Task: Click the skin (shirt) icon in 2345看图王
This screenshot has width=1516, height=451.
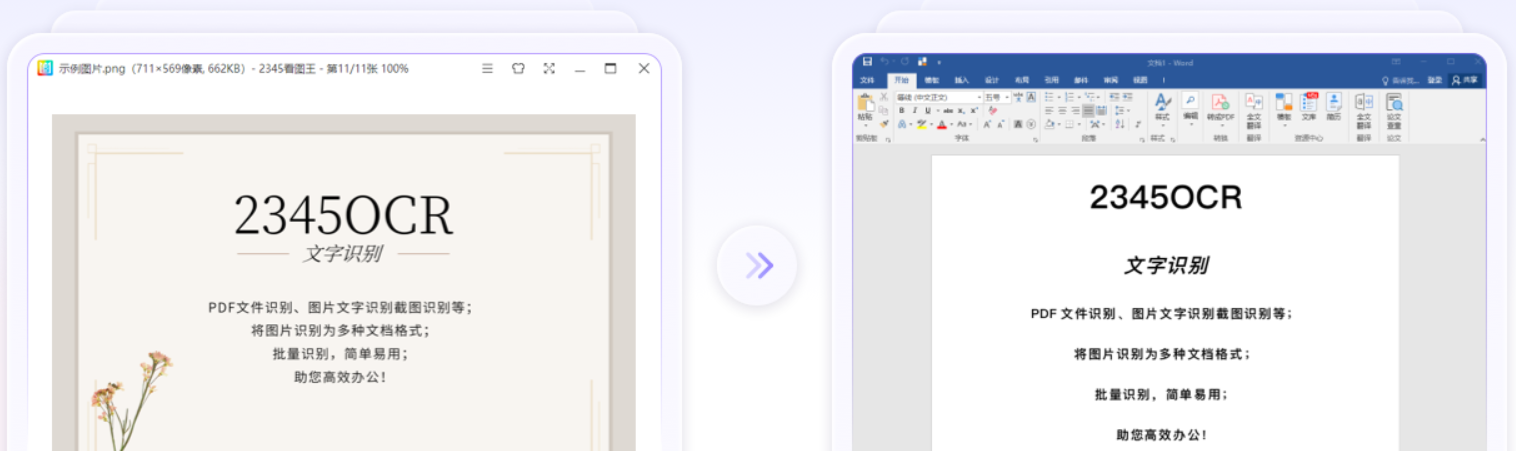Action: pos(518,69)
